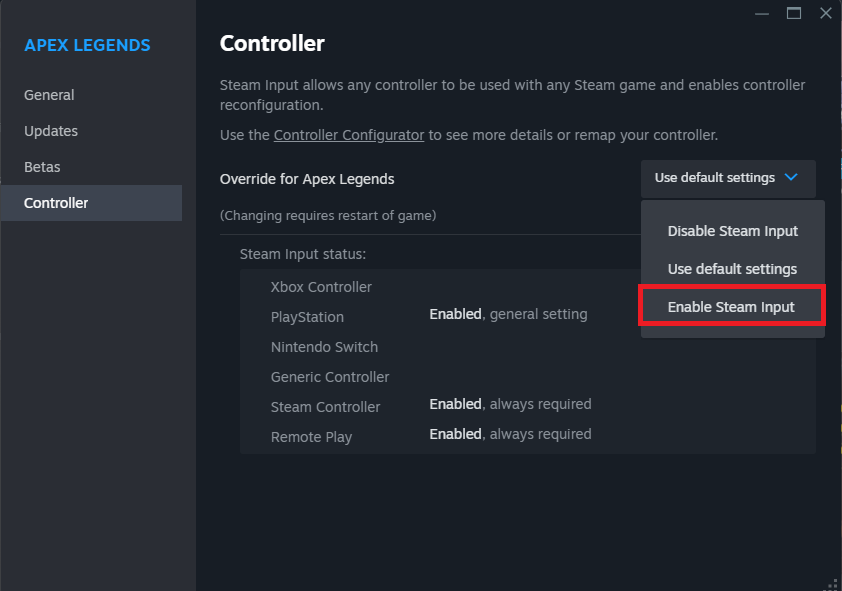Open the General settings tab

49,95
